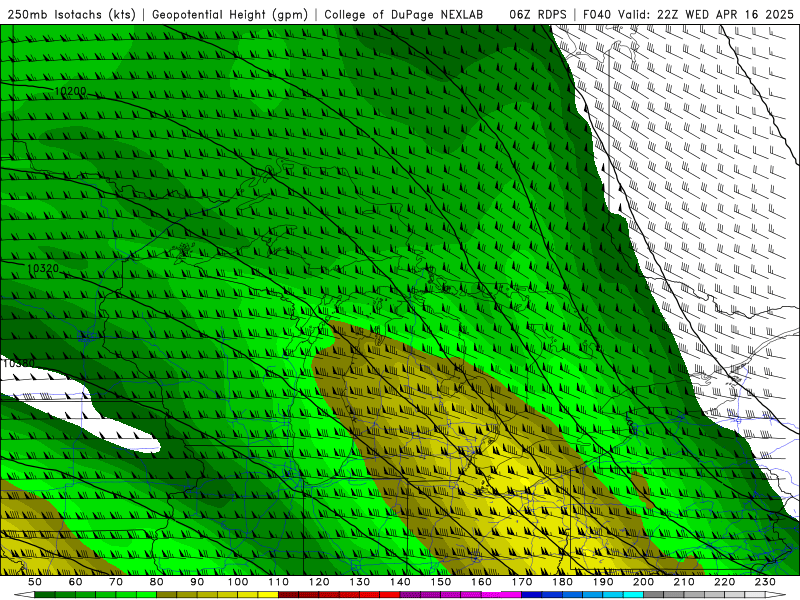Click the 60 value on the color scale
Image resolution: width=800 pixels, height=600 pixels.
pyautogui.click(x=76, y=582)
